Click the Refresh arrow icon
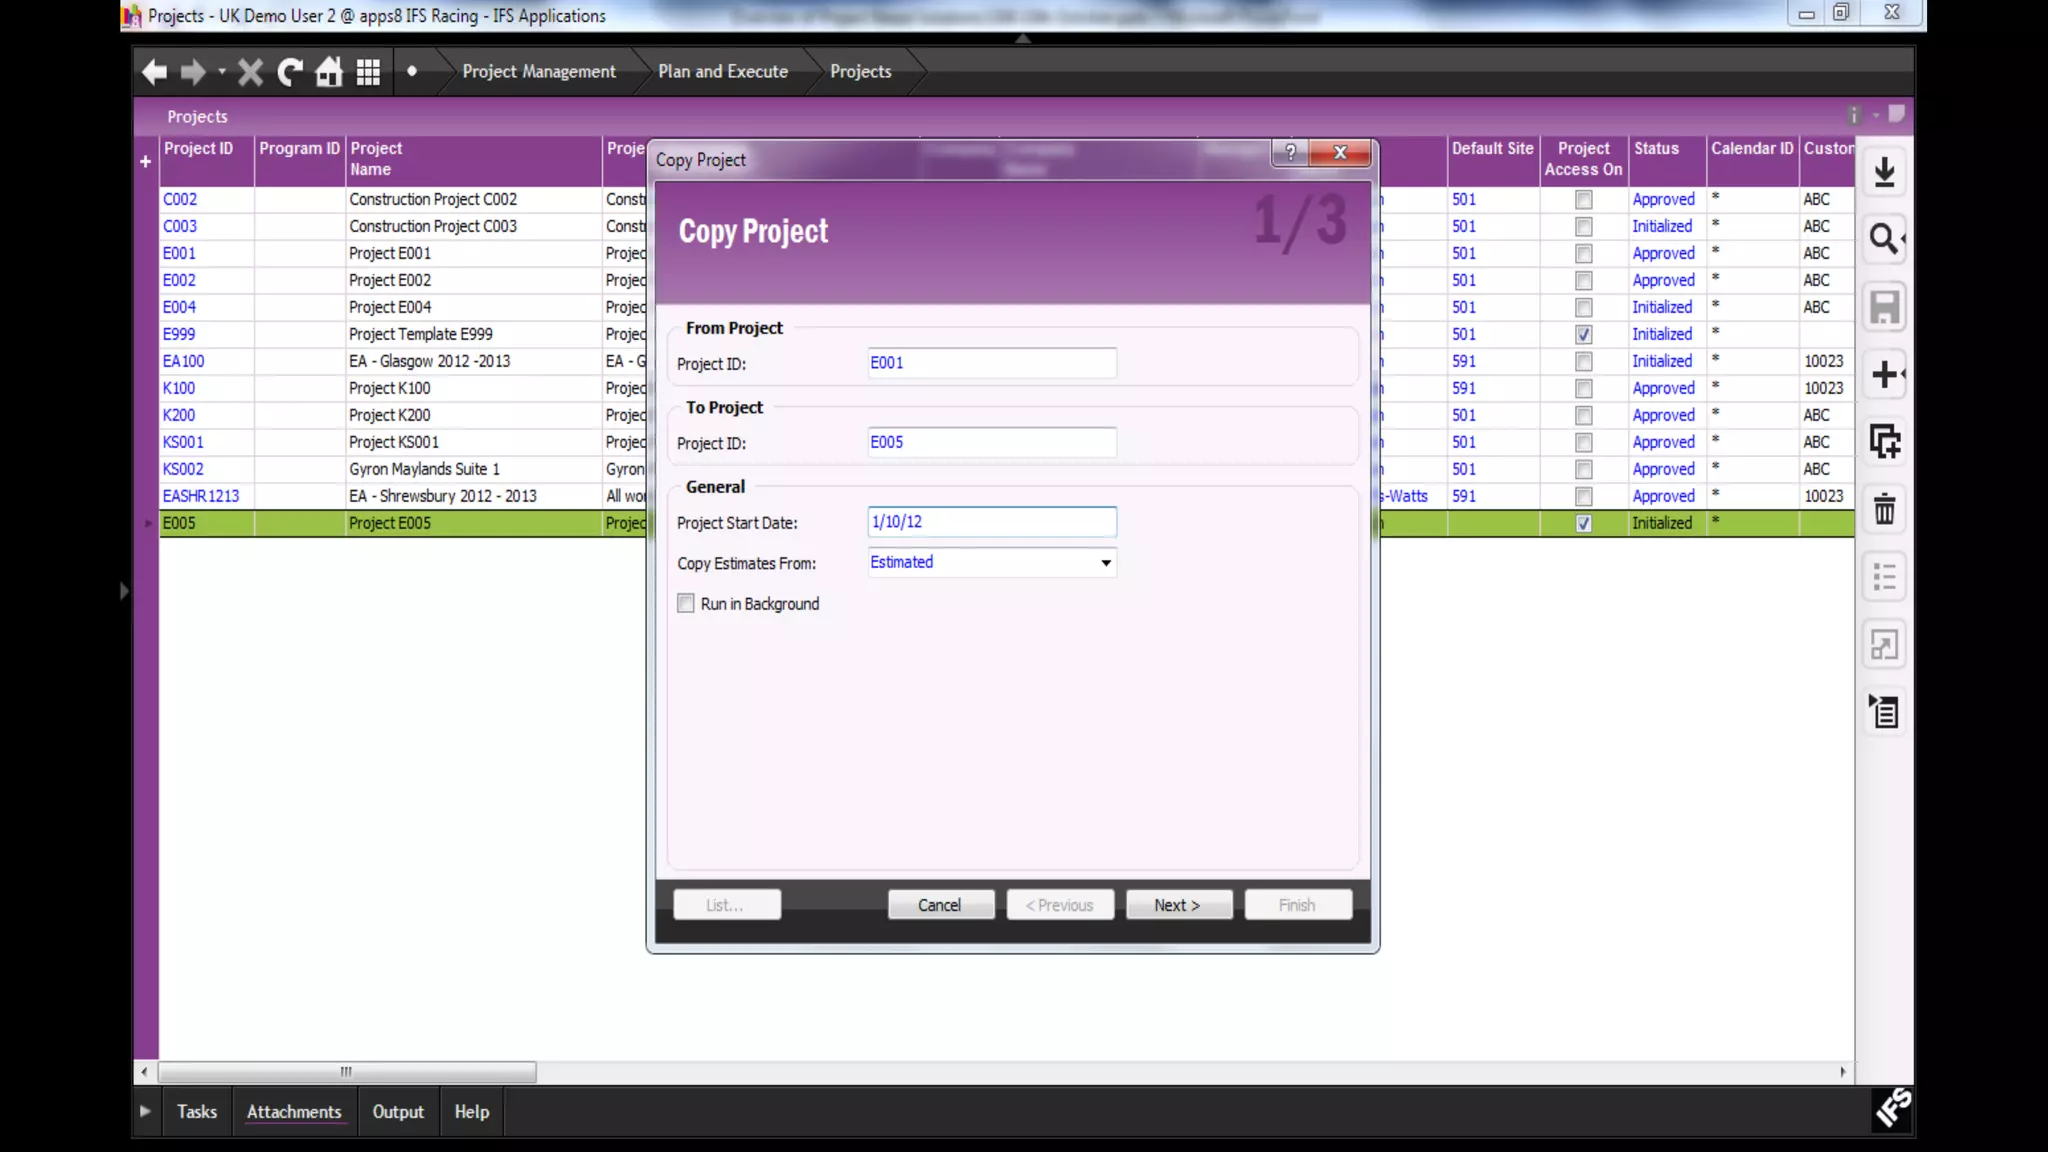 [290, 72]
